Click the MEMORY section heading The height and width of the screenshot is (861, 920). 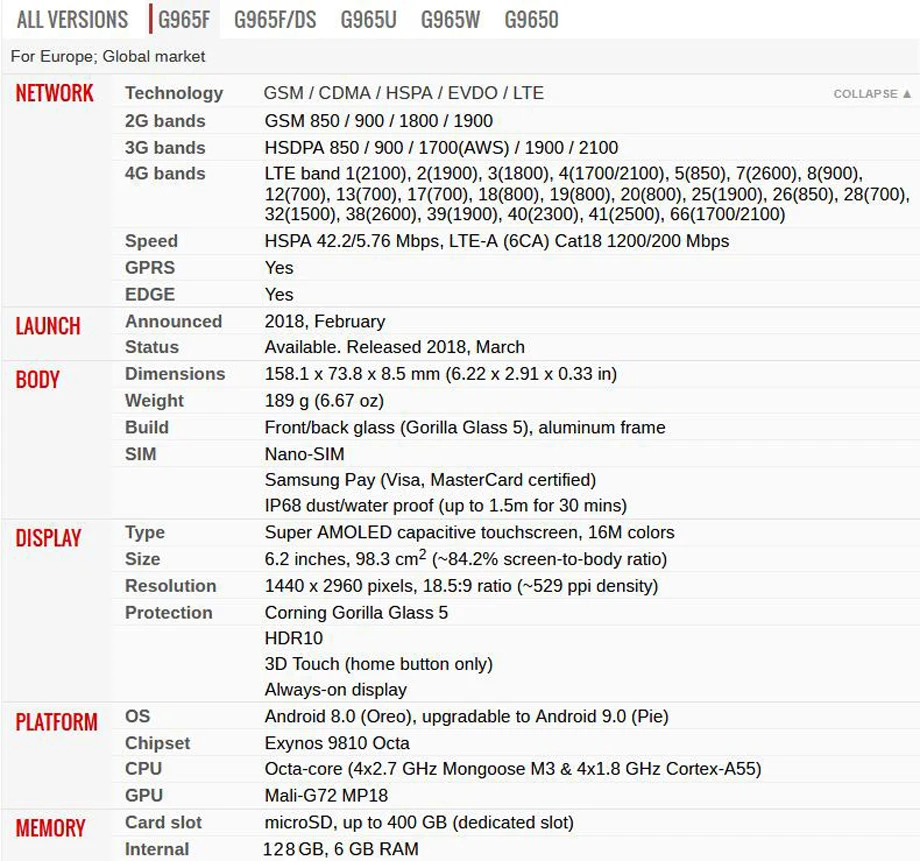coord(50,829)
